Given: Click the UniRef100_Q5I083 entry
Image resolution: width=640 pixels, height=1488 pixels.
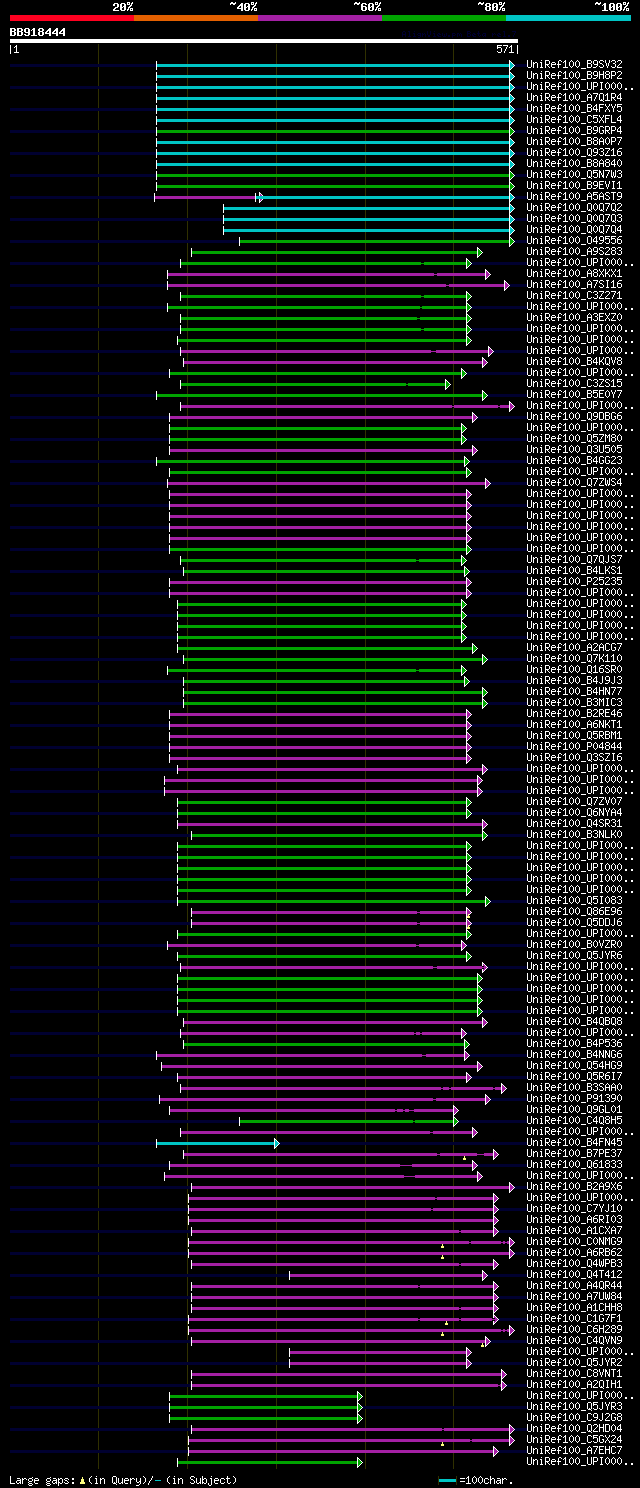Looking at the screenshot, I should [574, 900].
